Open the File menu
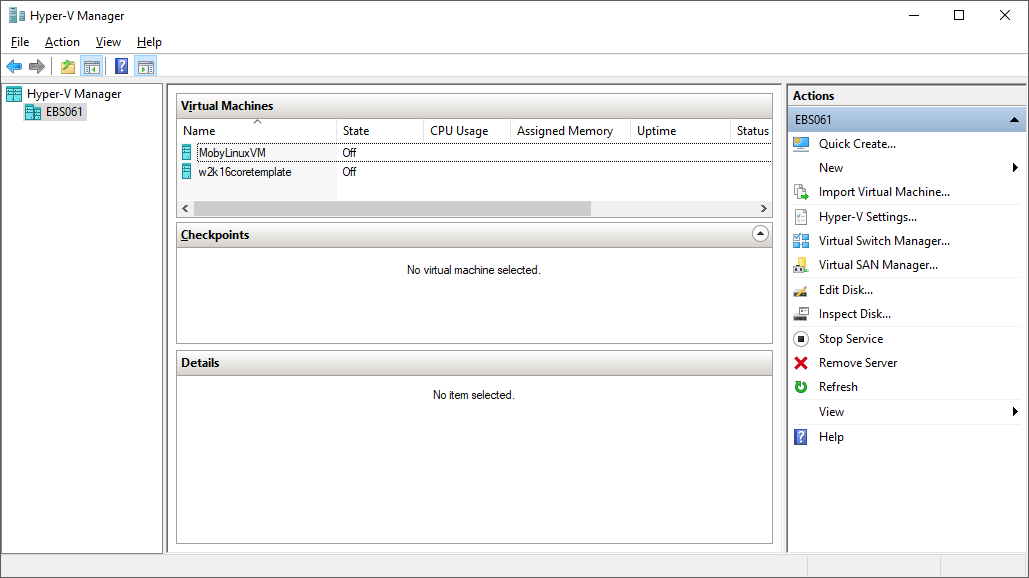 (20, 42)
